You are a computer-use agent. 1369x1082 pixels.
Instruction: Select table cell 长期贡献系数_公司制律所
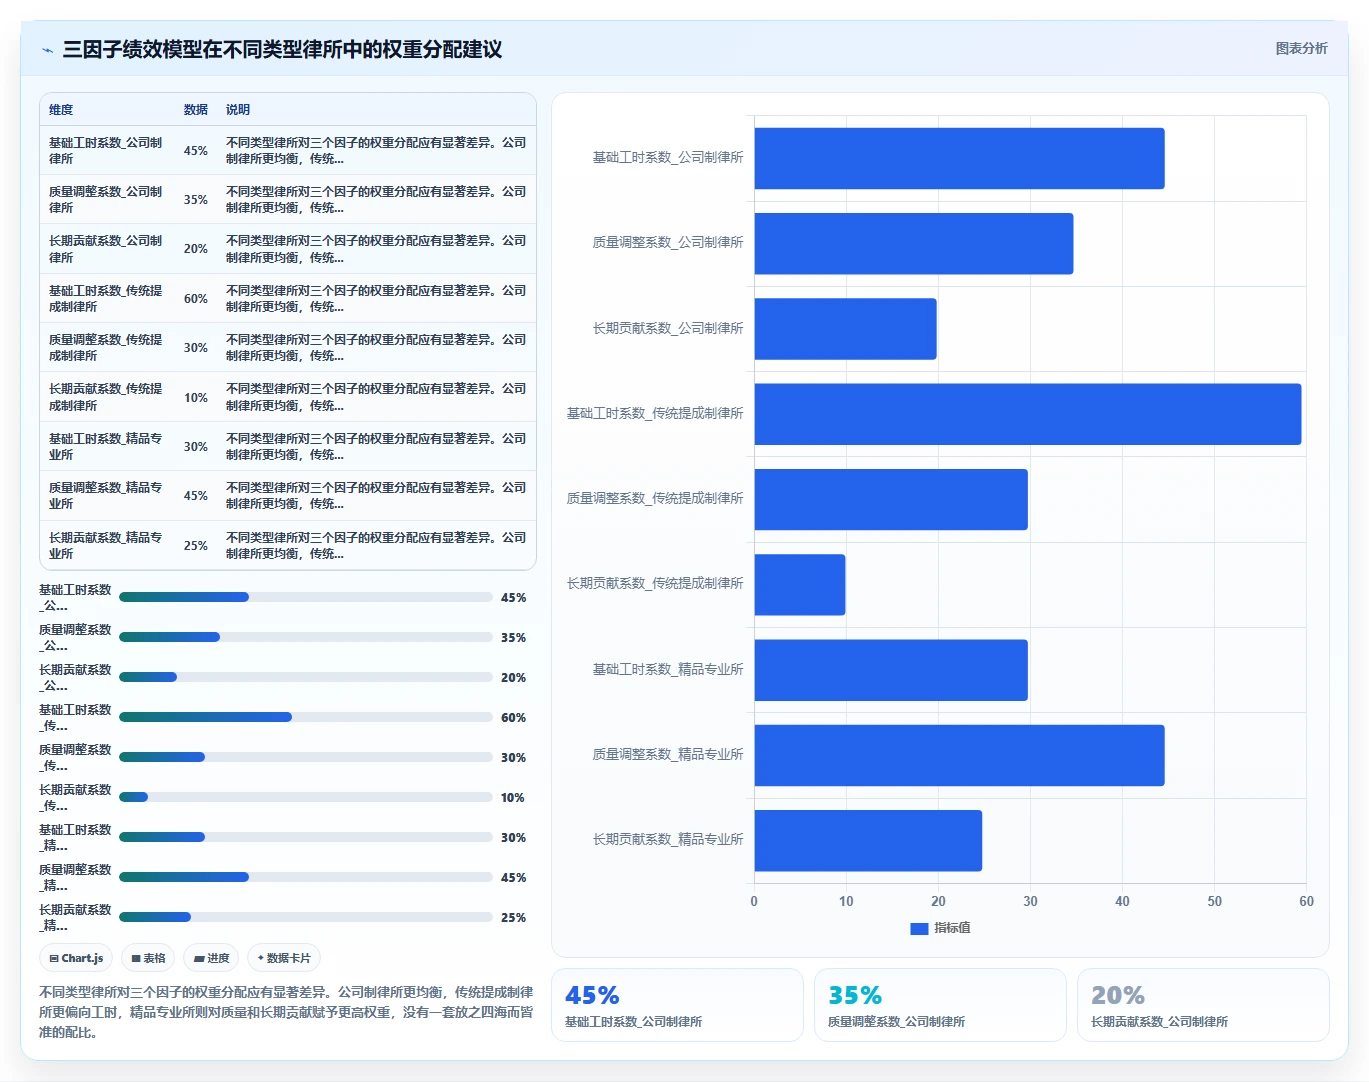click(106, 249)
